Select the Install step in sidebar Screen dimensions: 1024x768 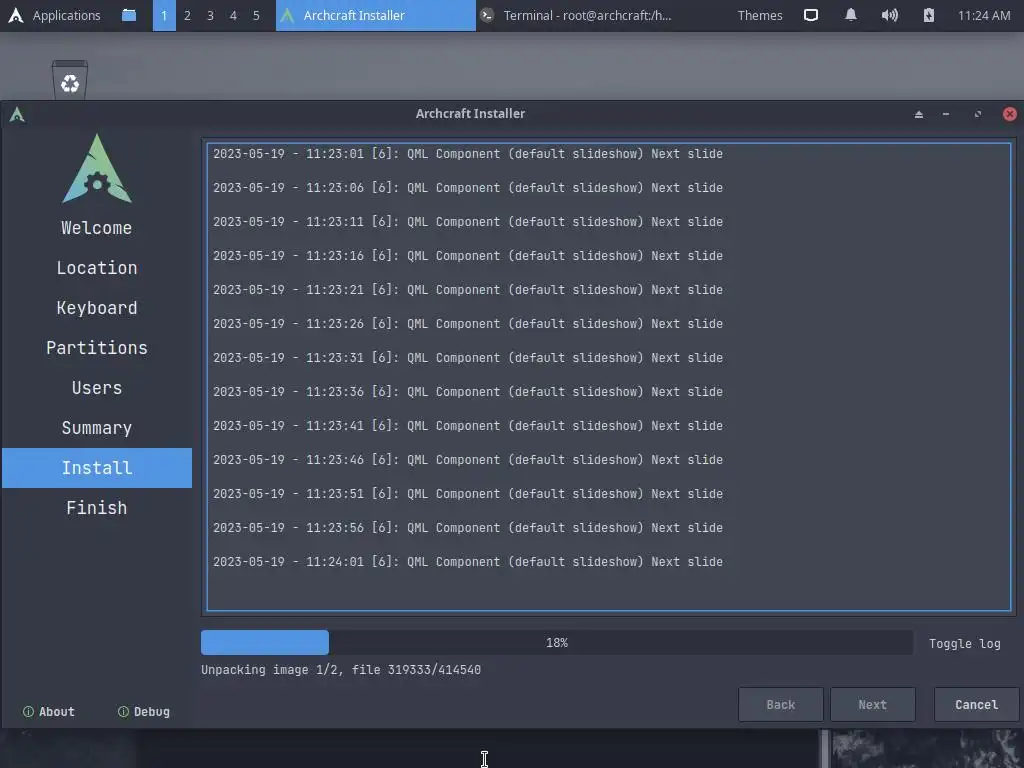tap(97, 468)
